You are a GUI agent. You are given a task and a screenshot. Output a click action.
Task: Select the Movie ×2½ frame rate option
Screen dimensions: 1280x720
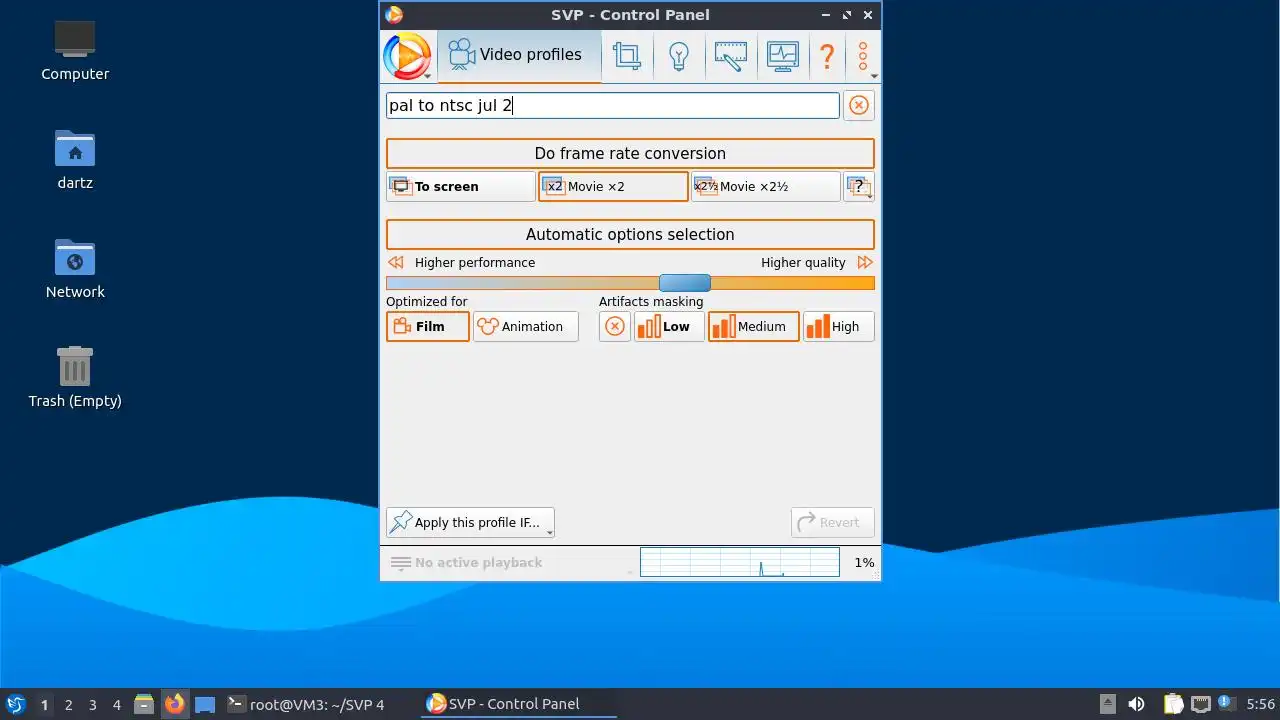pyautogui.click(x=765, y=186)
